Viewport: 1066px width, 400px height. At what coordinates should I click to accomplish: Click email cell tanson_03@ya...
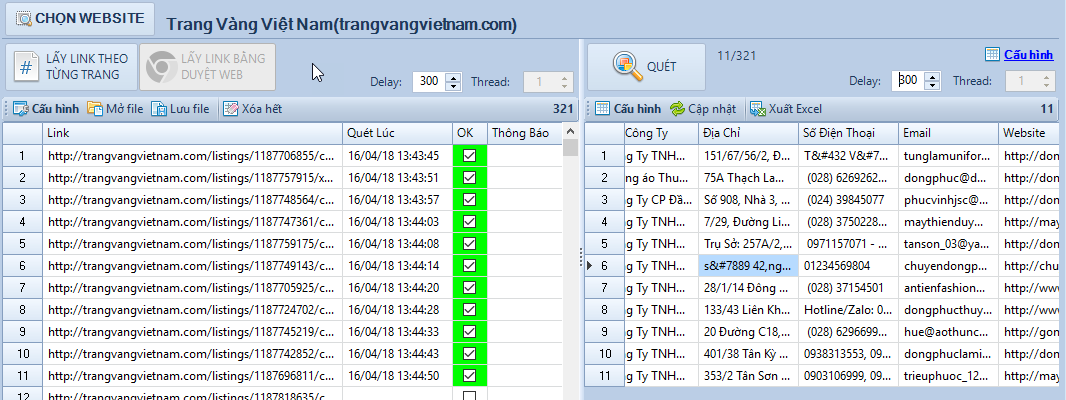point(948,244)
